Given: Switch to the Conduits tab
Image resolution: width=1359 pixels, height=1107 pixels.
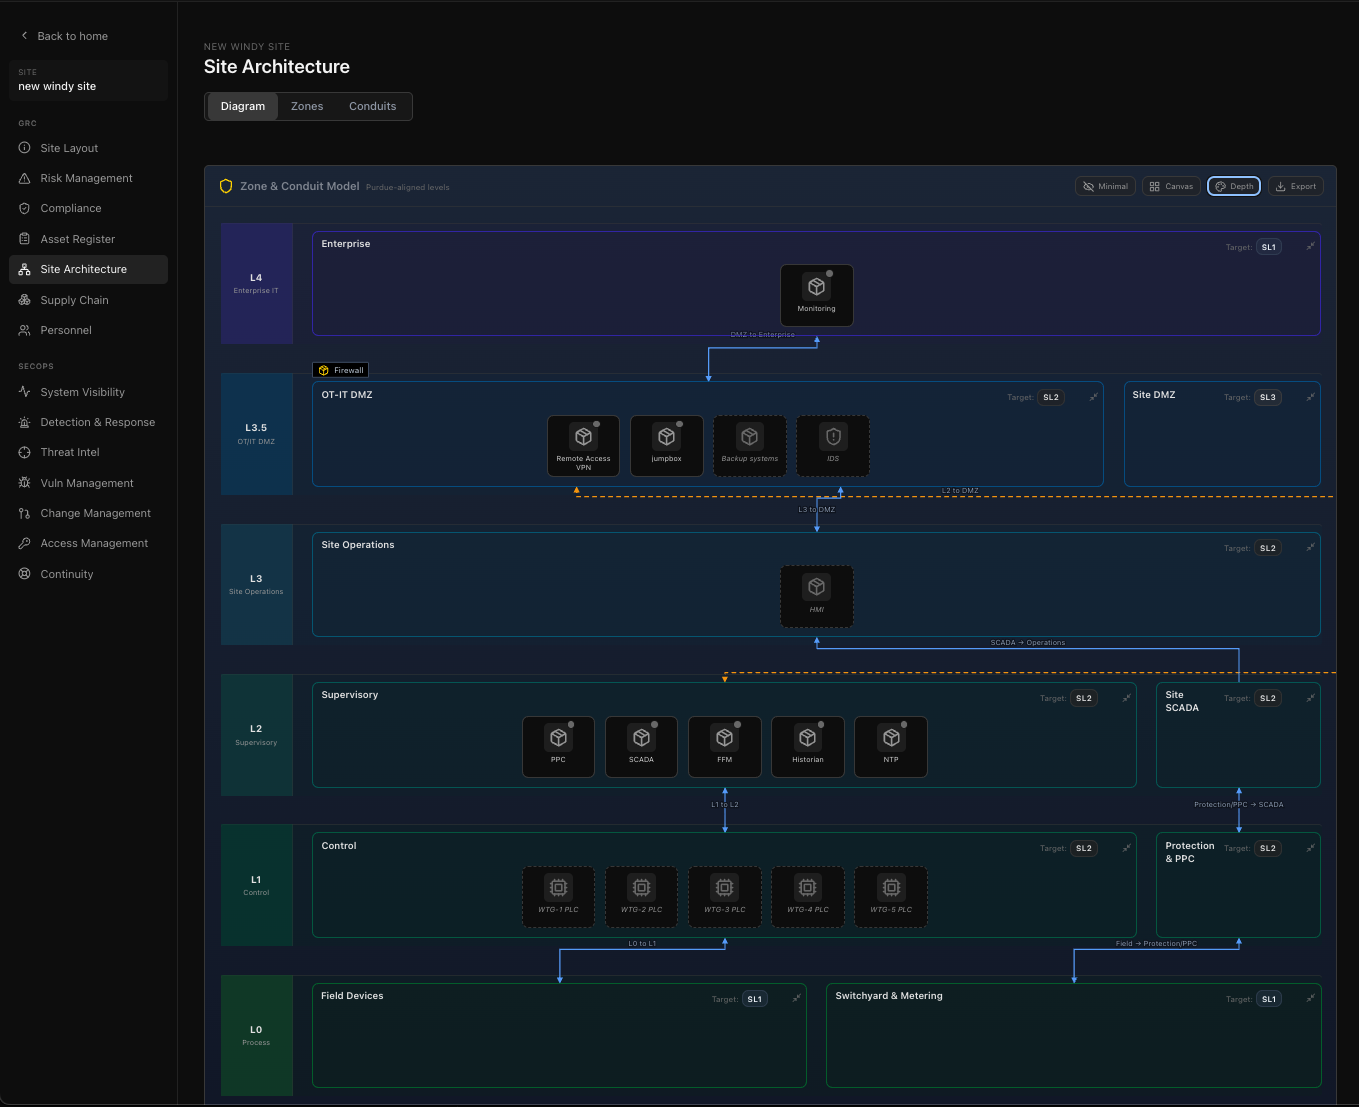Looking at the screenshot, I should tap(372, 106).
